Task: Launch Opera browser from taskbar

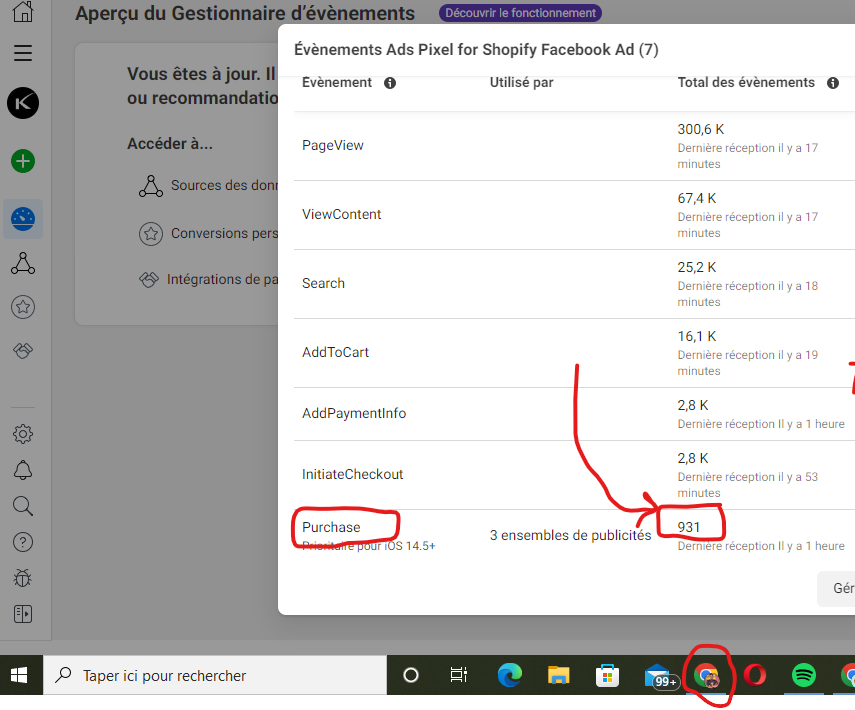Action: (x=755, y=676)
